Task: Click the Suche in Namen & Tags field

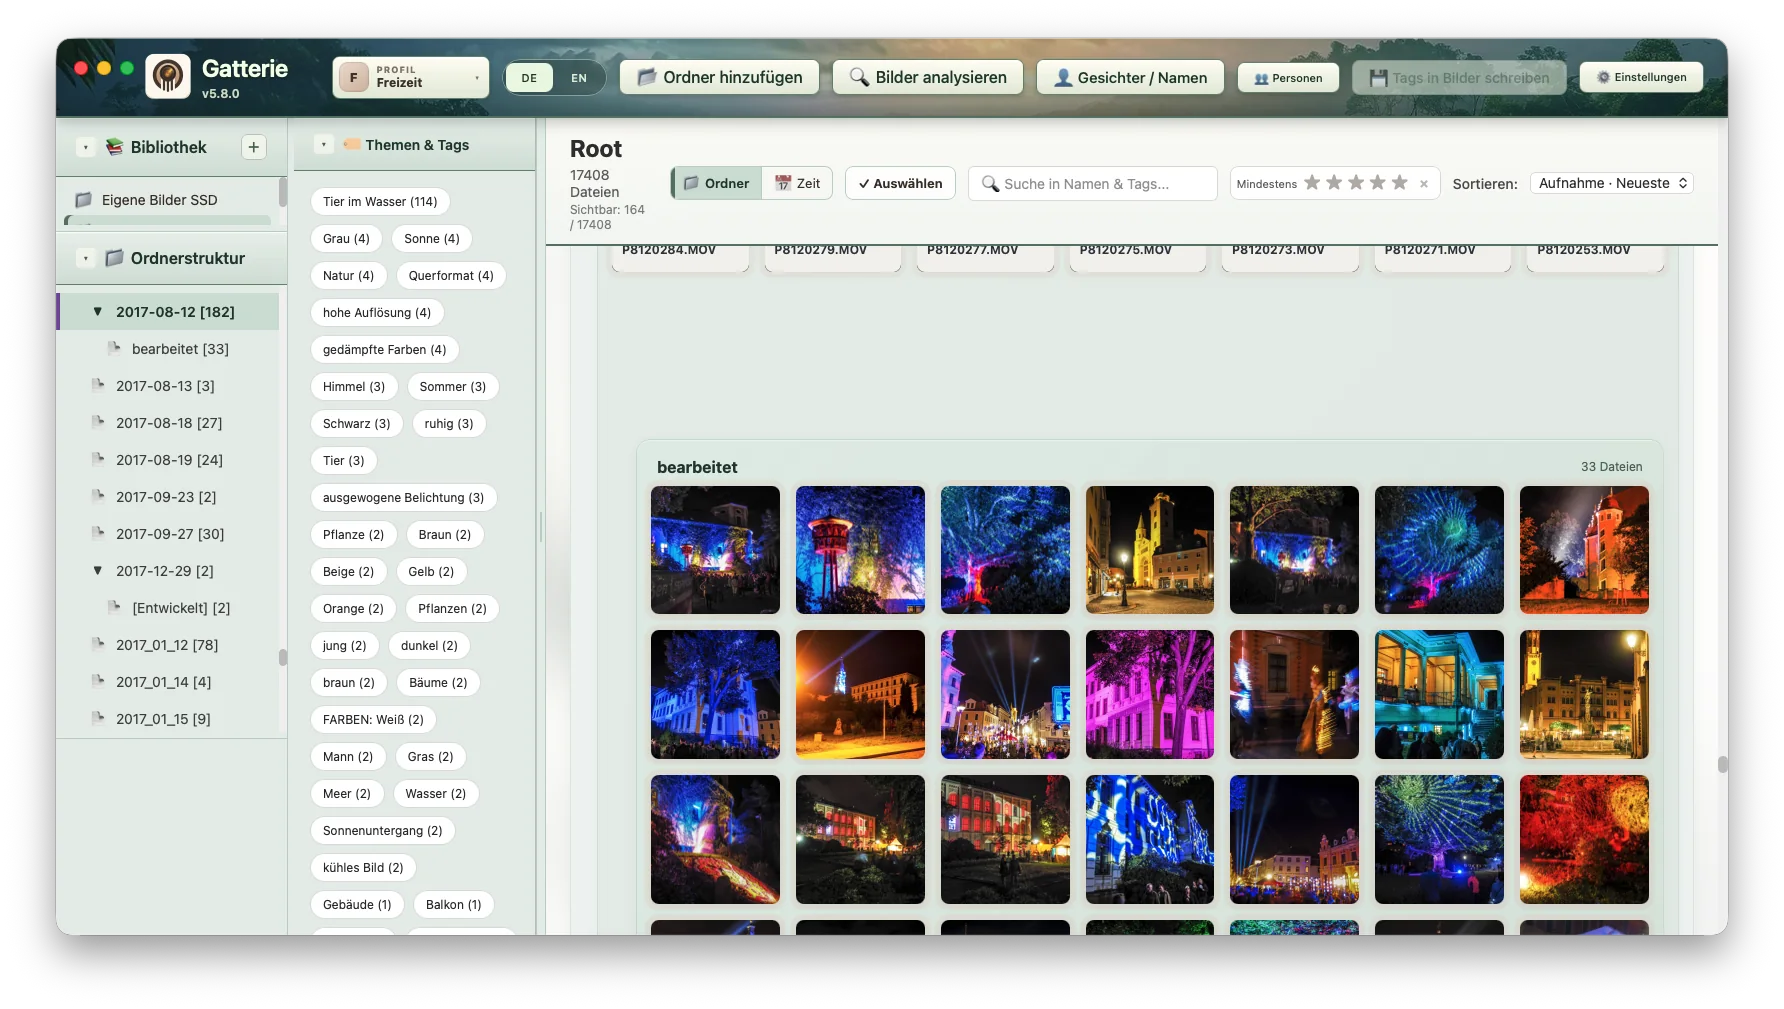Action: [1093, 184]
